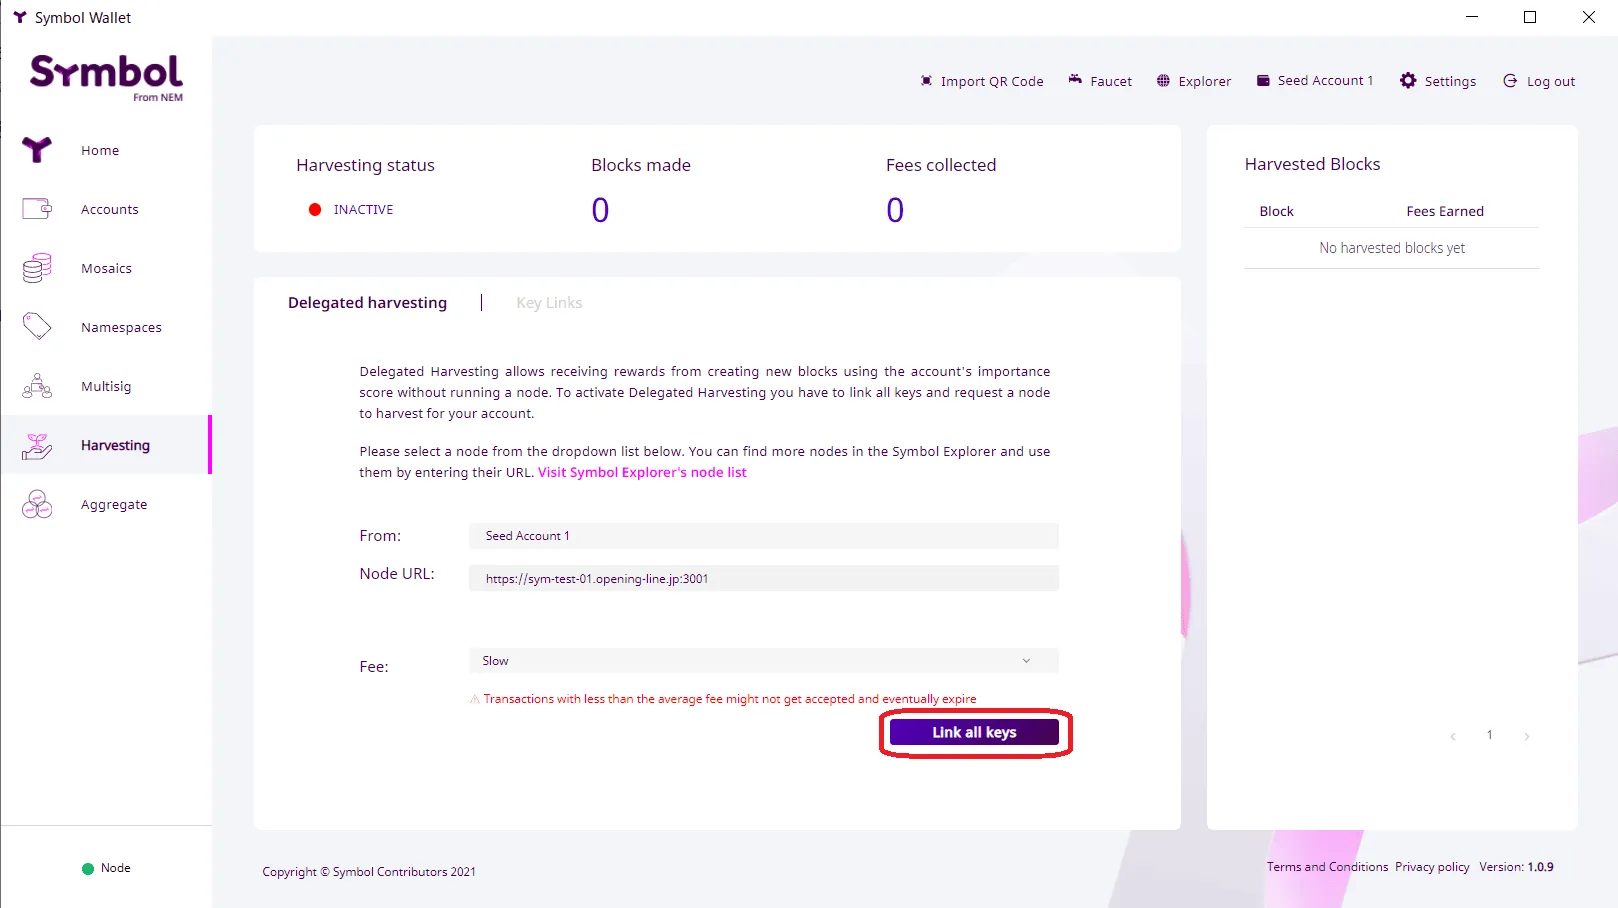This screenshot has width=1618, height=908.
Task: Click the Home icon in the sidebar
Action: pyautogui.click(x=37, y=150)
